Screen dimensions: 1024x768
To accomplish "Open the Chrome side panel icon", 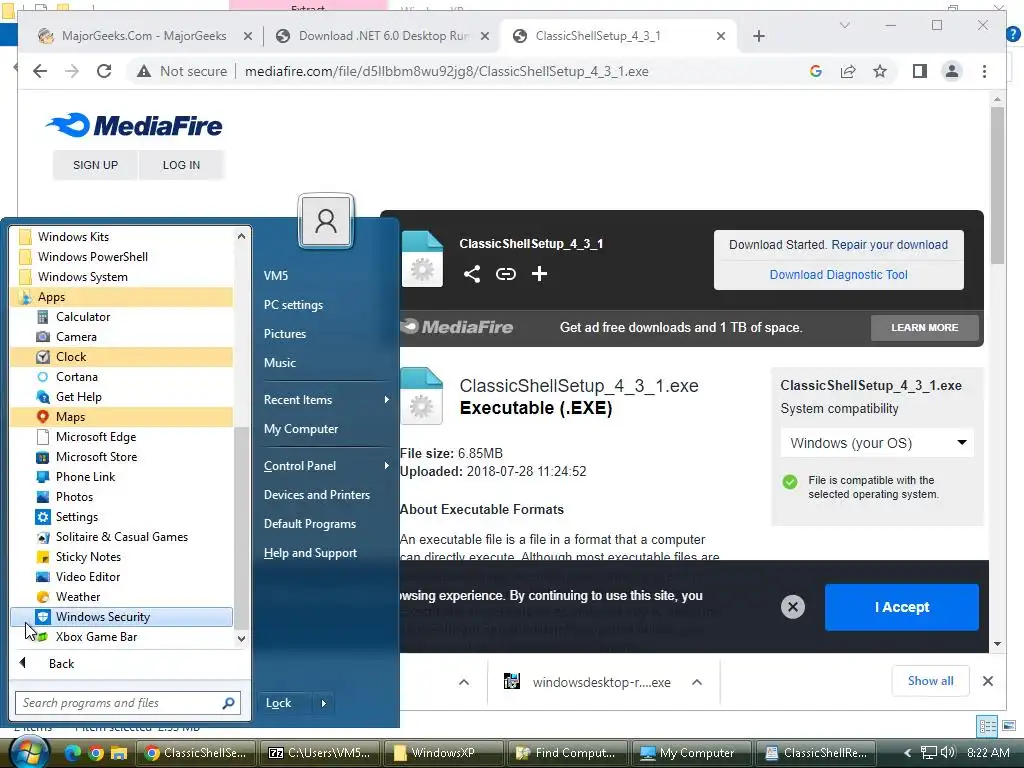I will 920,71.
